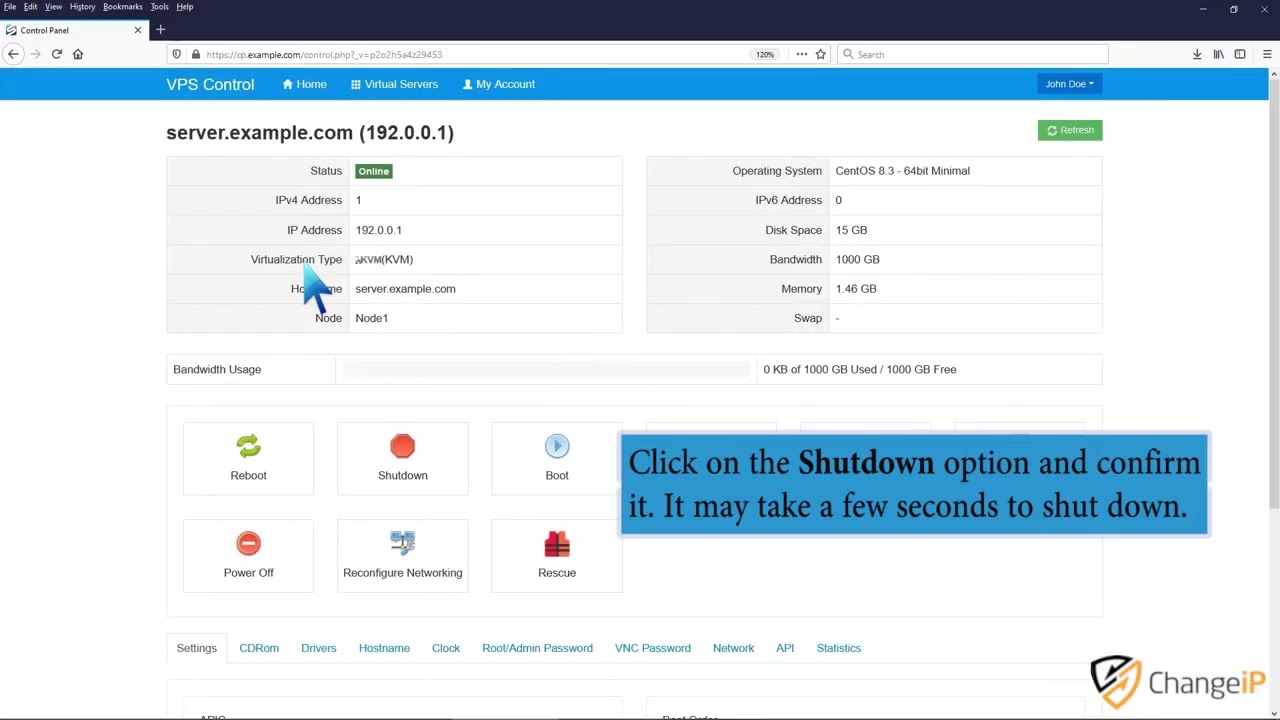Open Reconfigure Networking icon
The height and width of the screenshot is (720, 1280).
tap(402, 544)
